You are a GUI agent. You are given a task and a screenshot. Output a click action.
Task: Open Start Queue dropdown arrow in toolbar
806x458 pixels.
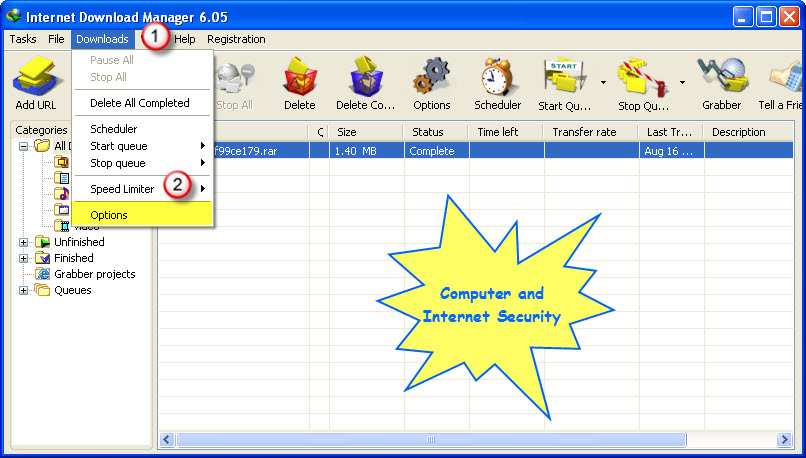[x=603, y=82]
